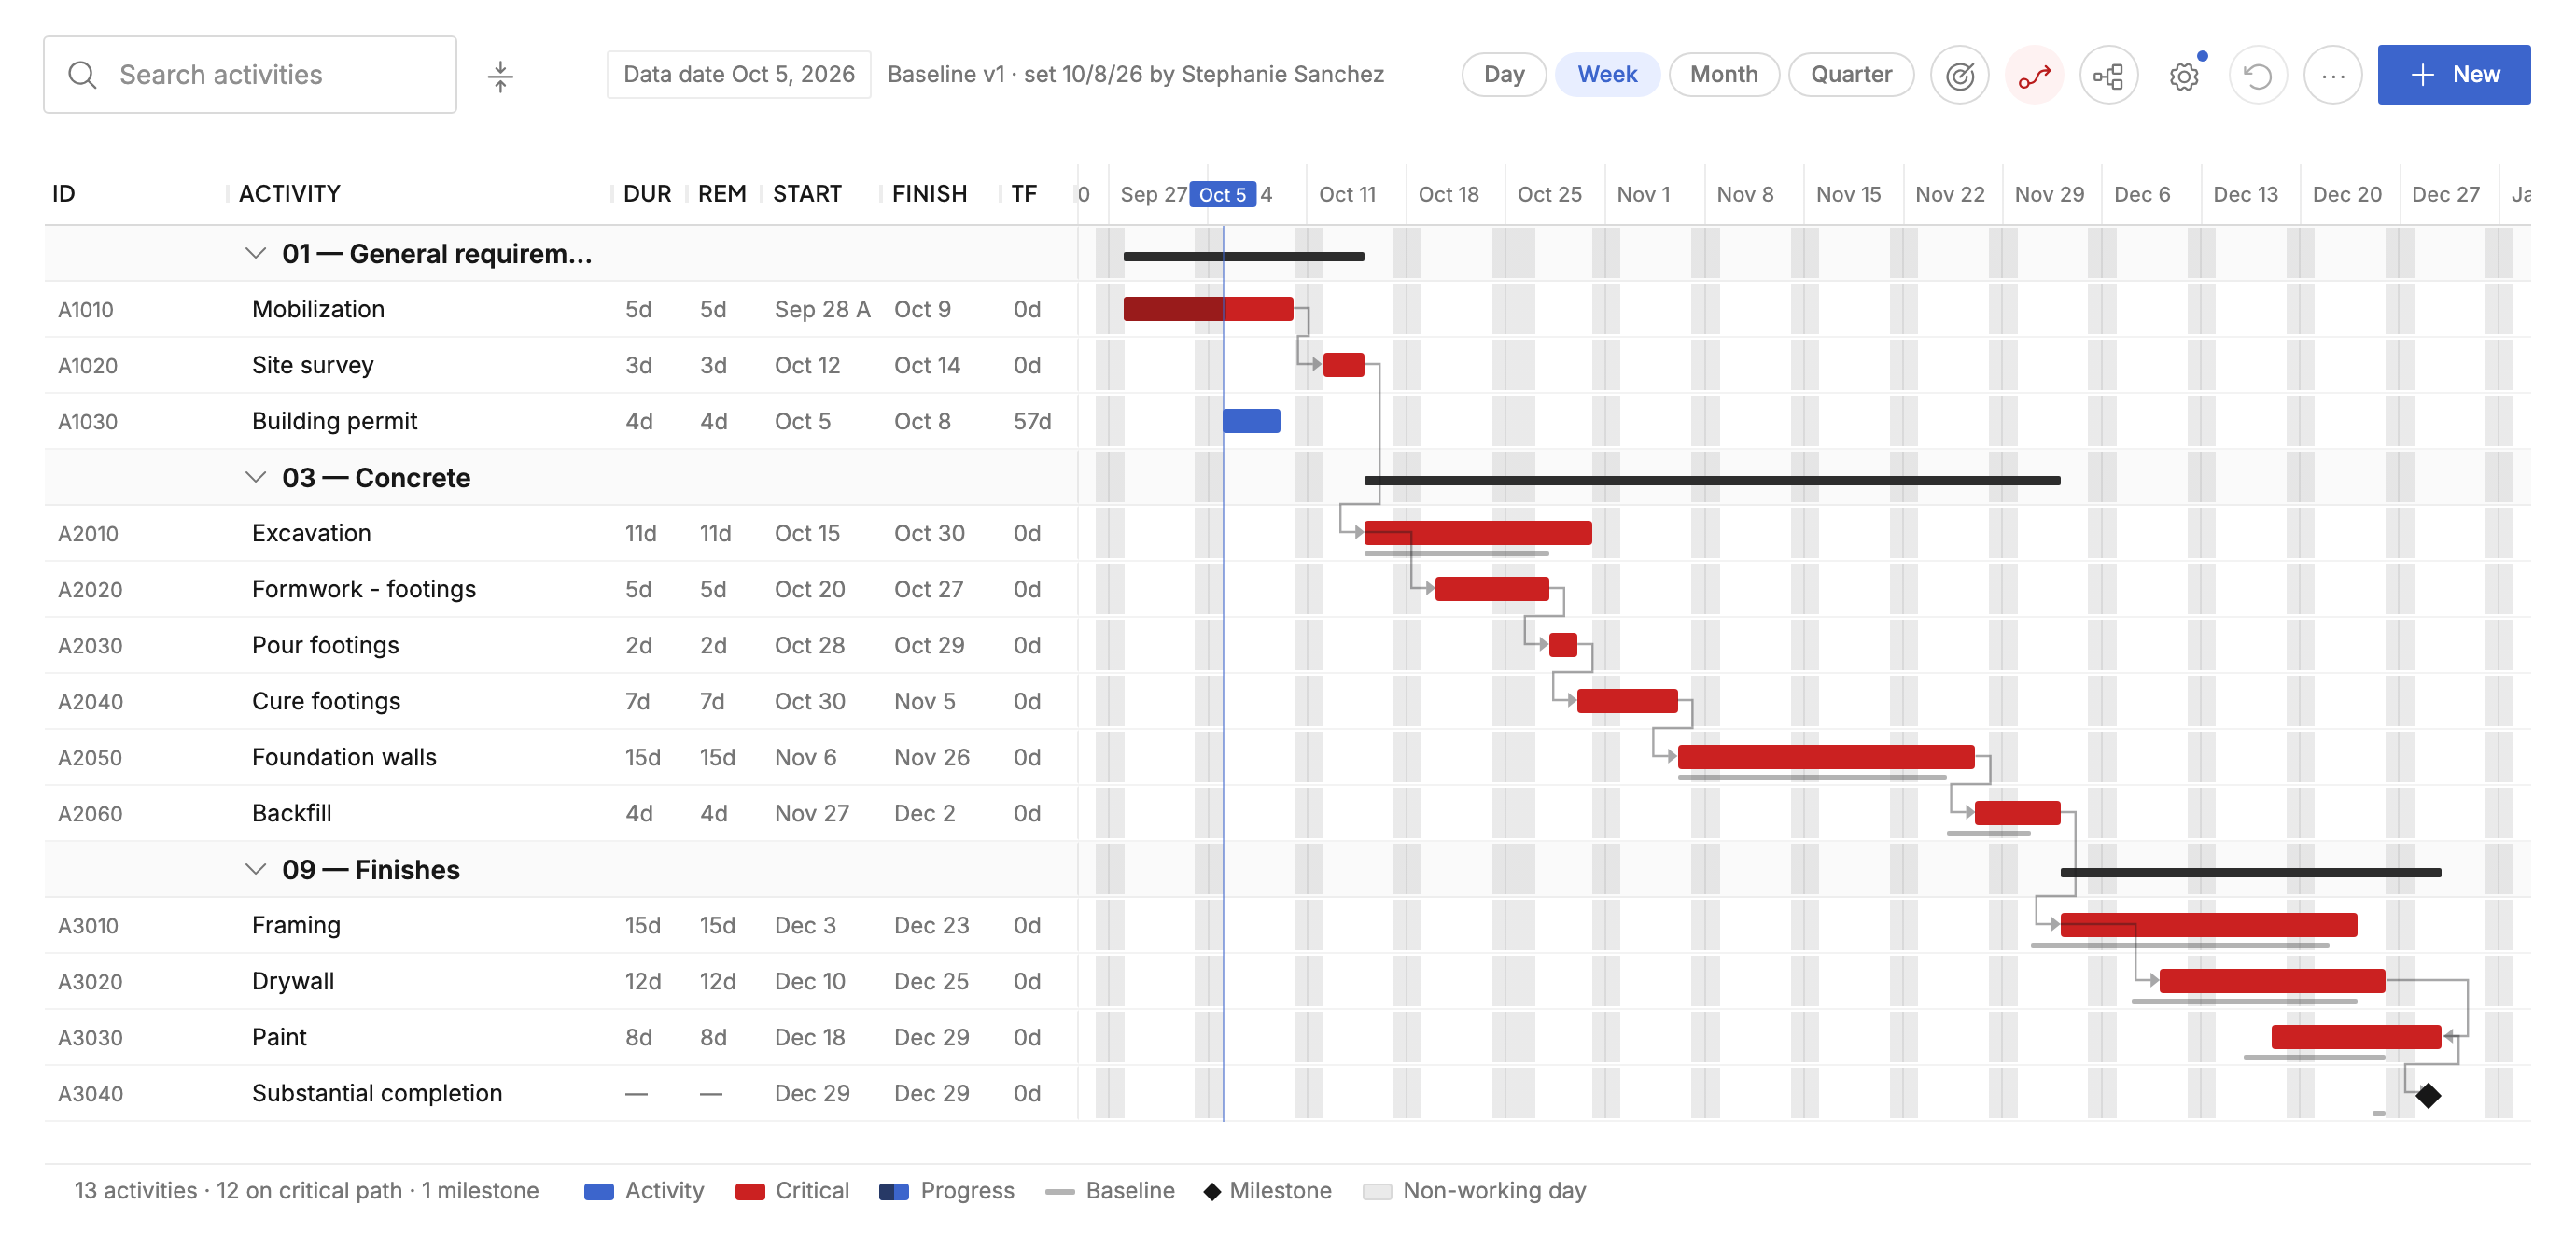Click the Site survey gantt bar
Viewport: 2576px width, 1247px height.
click(1343, 365)
